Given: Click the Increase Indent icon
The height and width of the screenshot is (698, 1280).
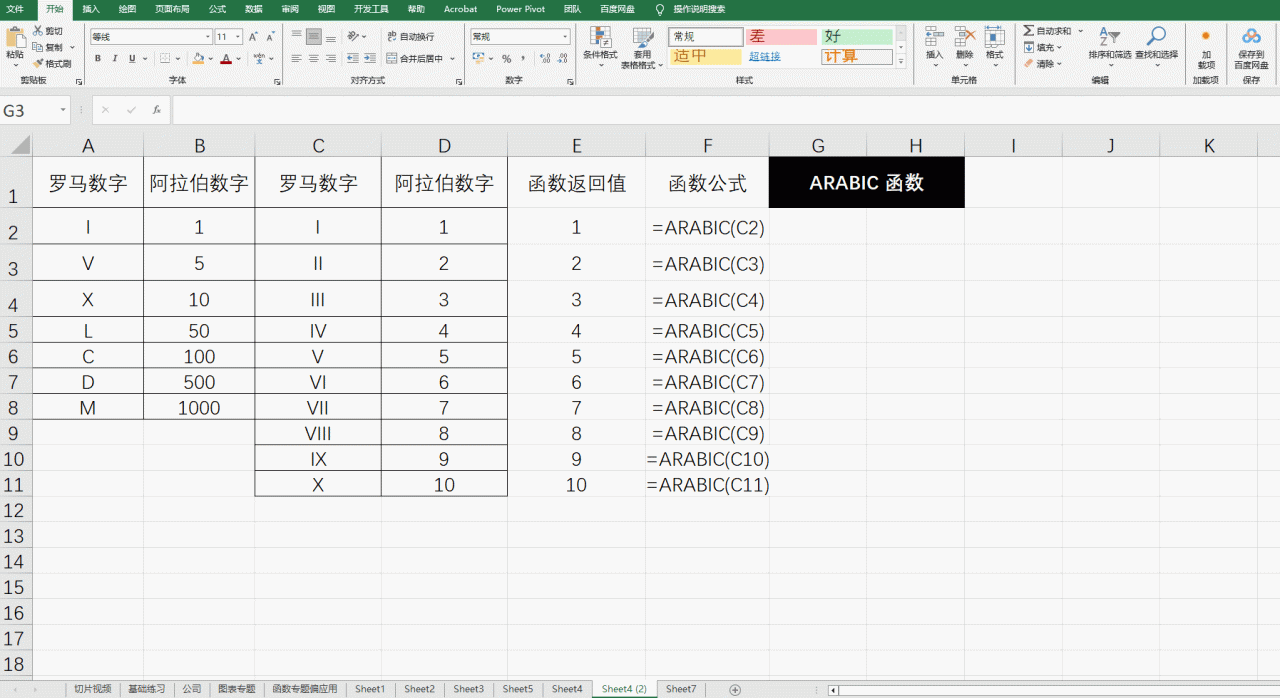Looking at the screenshot, I should [371, 59].
